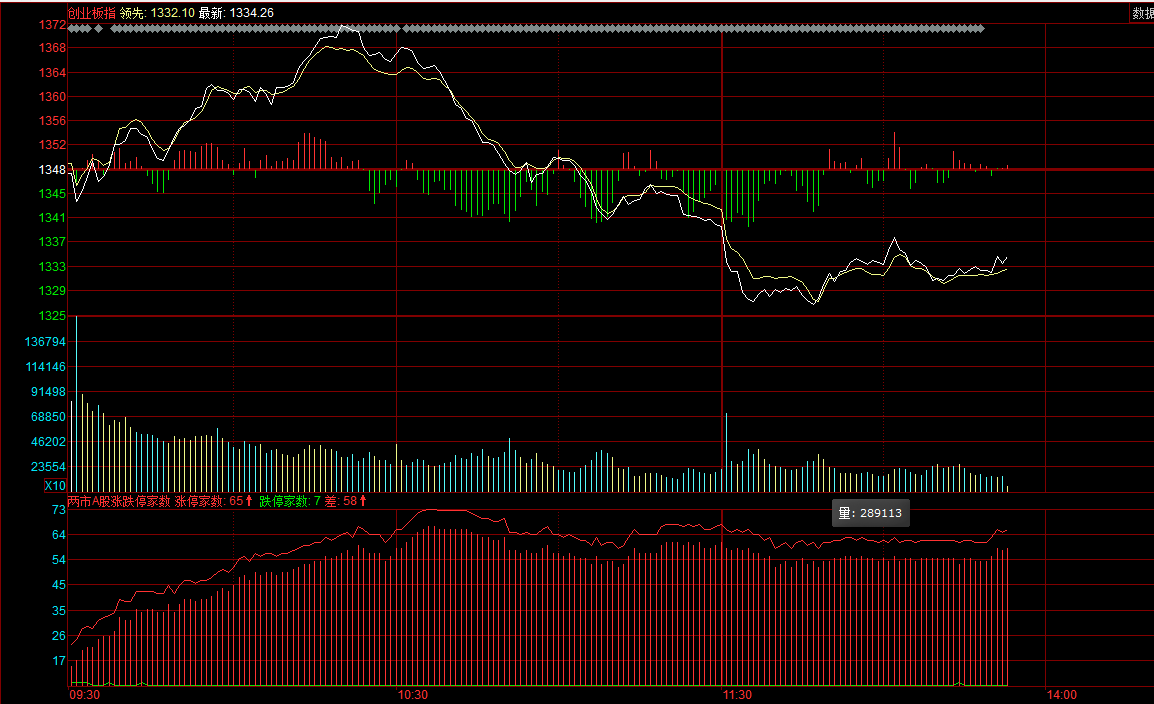The width and height of the screenshot is (1154, 704).
Task: Select the green 跌停家数: 7 label
Action: (289, 501)
